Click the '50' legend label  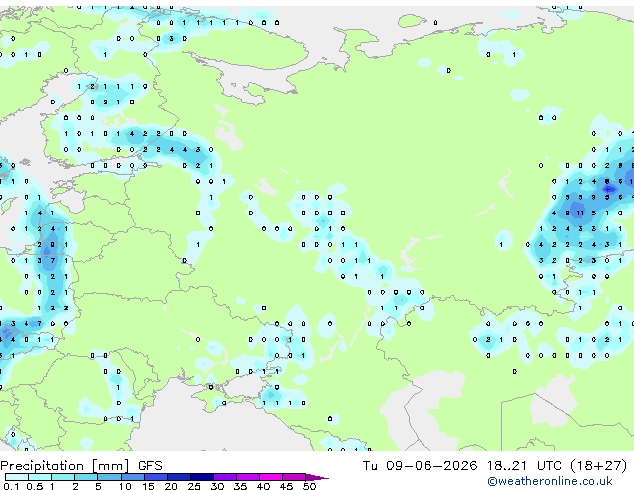coord(309,486)
